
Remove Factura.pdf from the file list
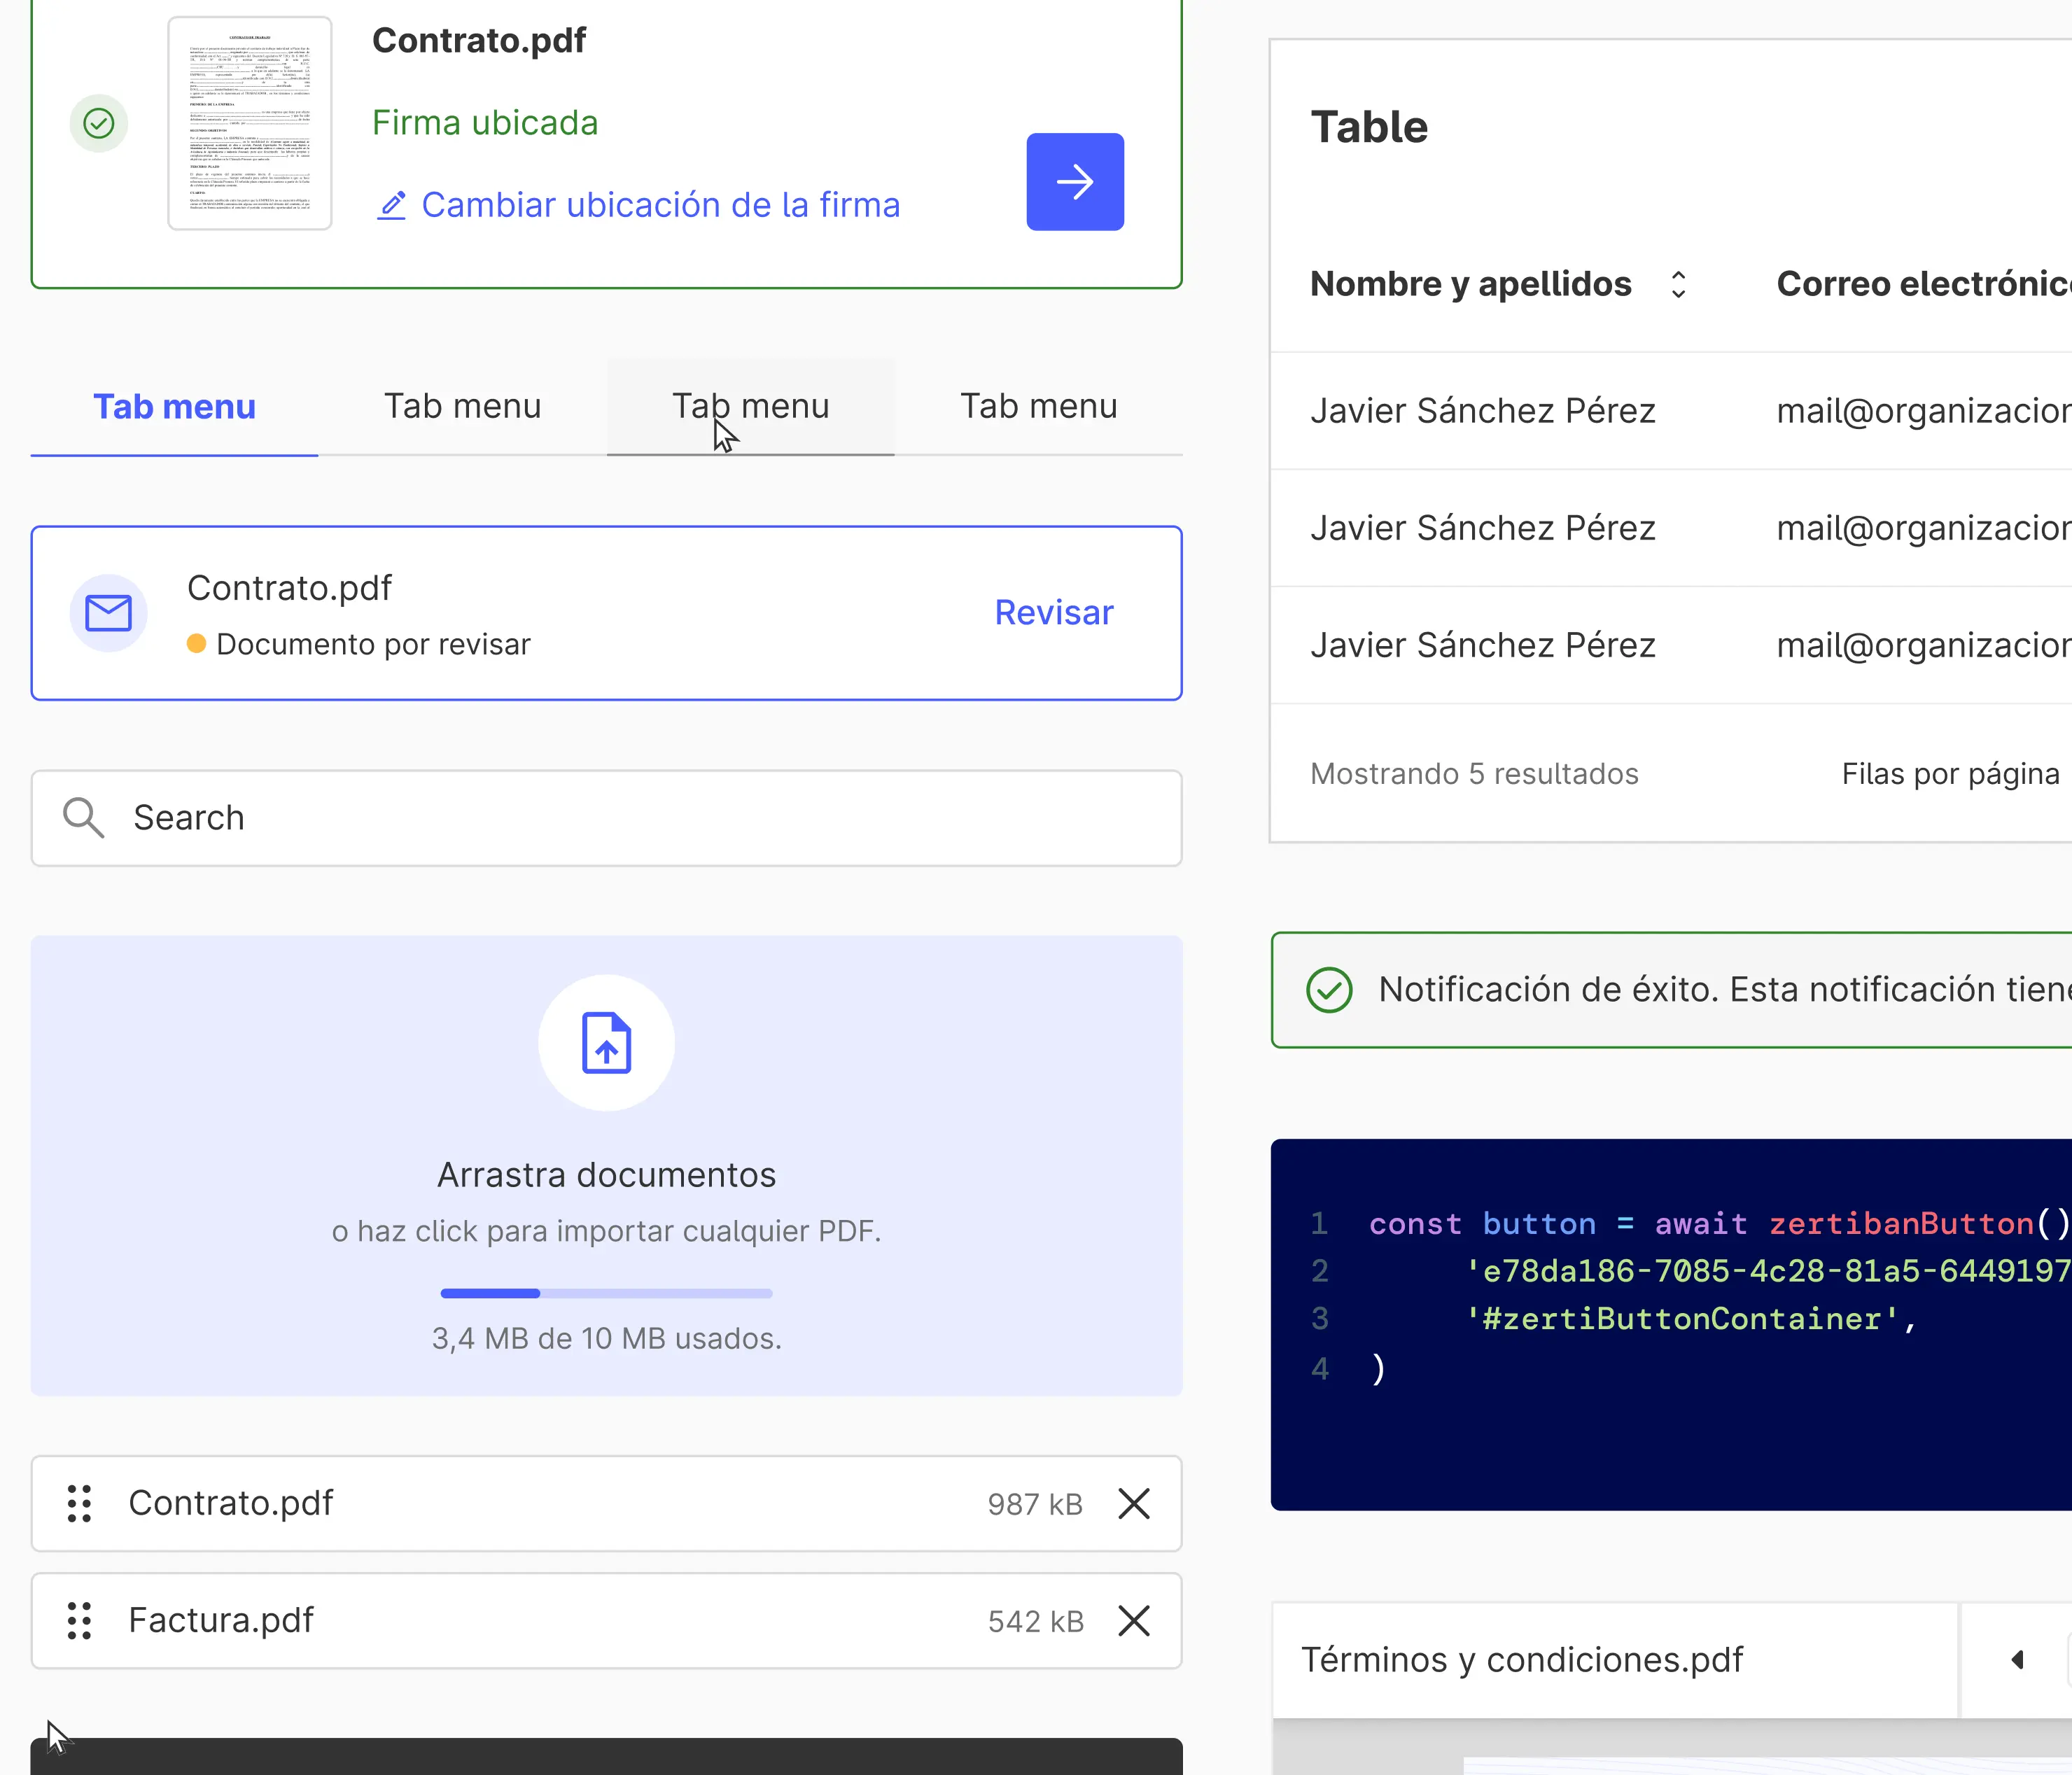point(1133,1620)
